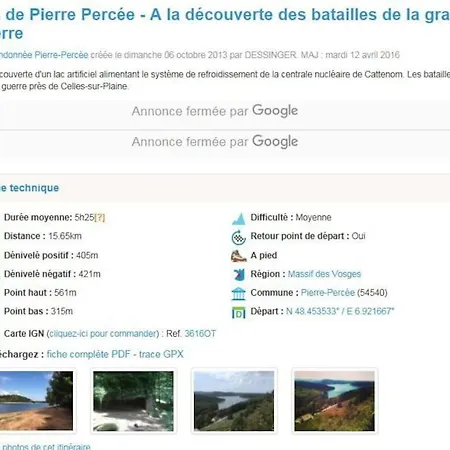Screen dimensions: 450x450
Task: Click 'Point bas : 315m' text
Action: 38,311
